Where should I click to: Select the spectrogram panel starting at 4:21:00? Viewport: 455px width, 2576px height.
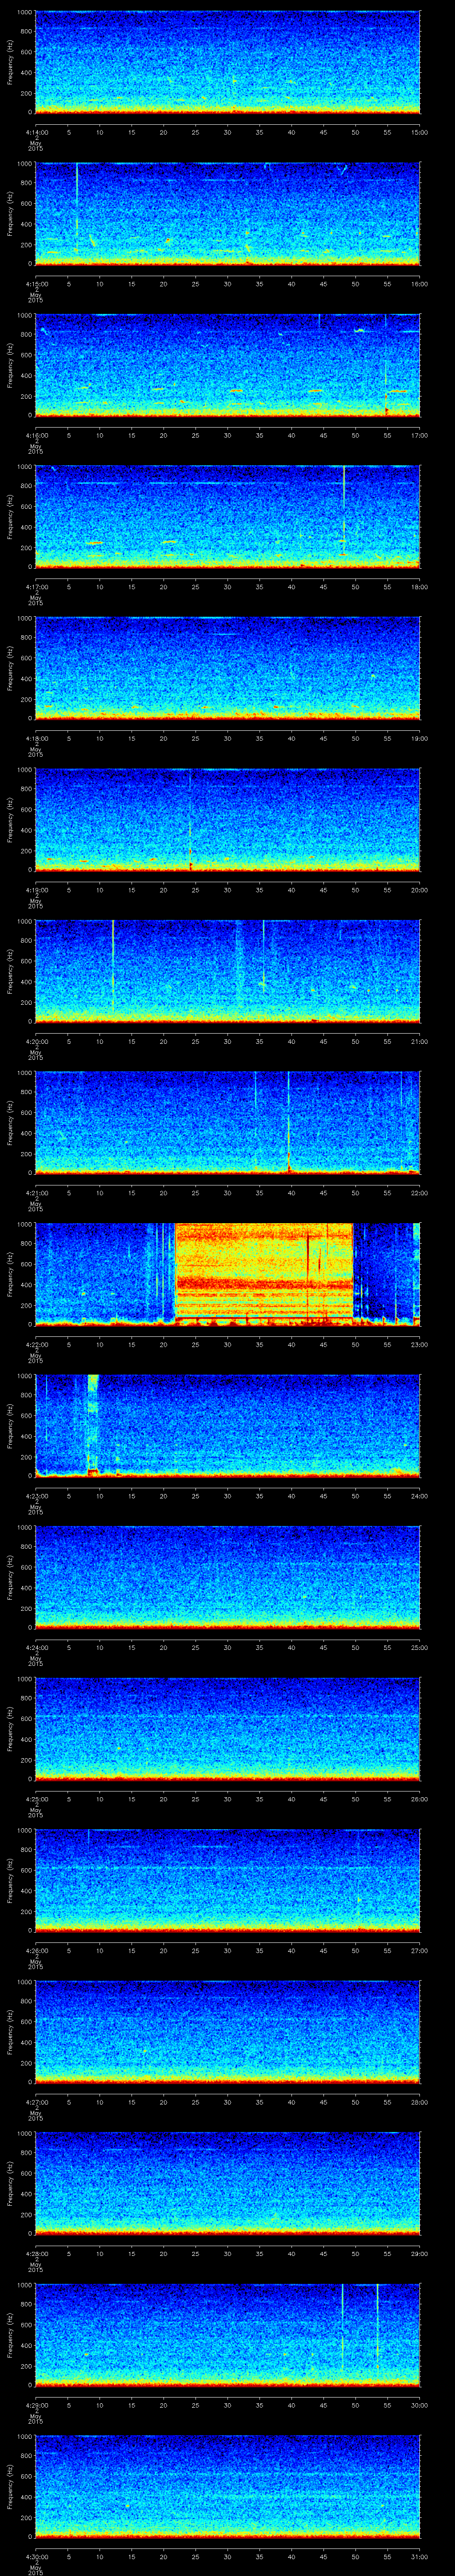pos(227,1123)
